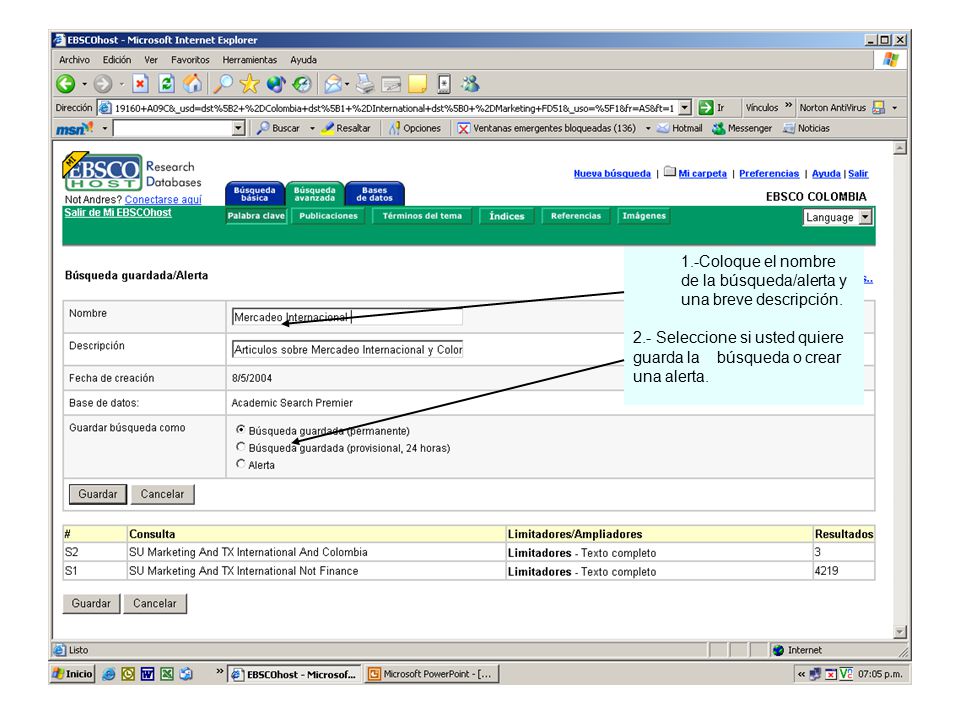Select Búsqueda guardada provisional 24 horas

click(241, 447)
